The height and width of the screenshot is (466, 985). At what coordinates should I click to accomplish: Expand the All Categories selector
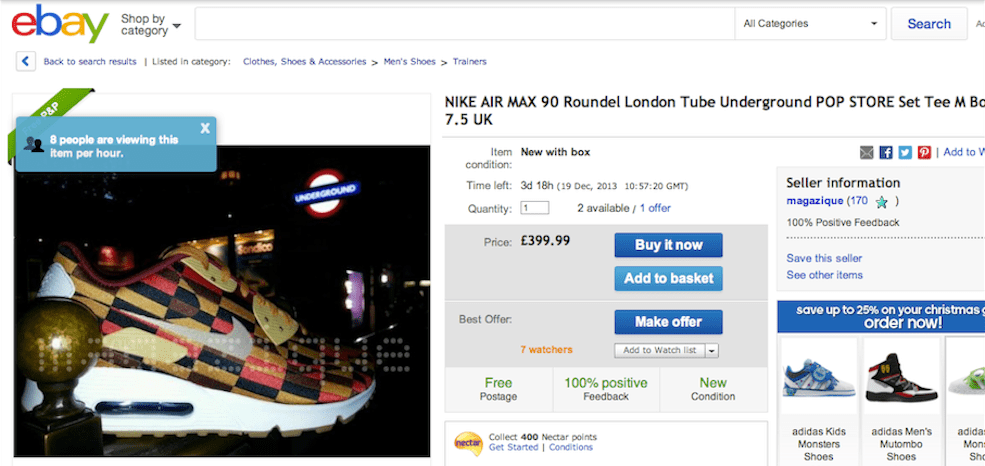[x=811, y=24]
